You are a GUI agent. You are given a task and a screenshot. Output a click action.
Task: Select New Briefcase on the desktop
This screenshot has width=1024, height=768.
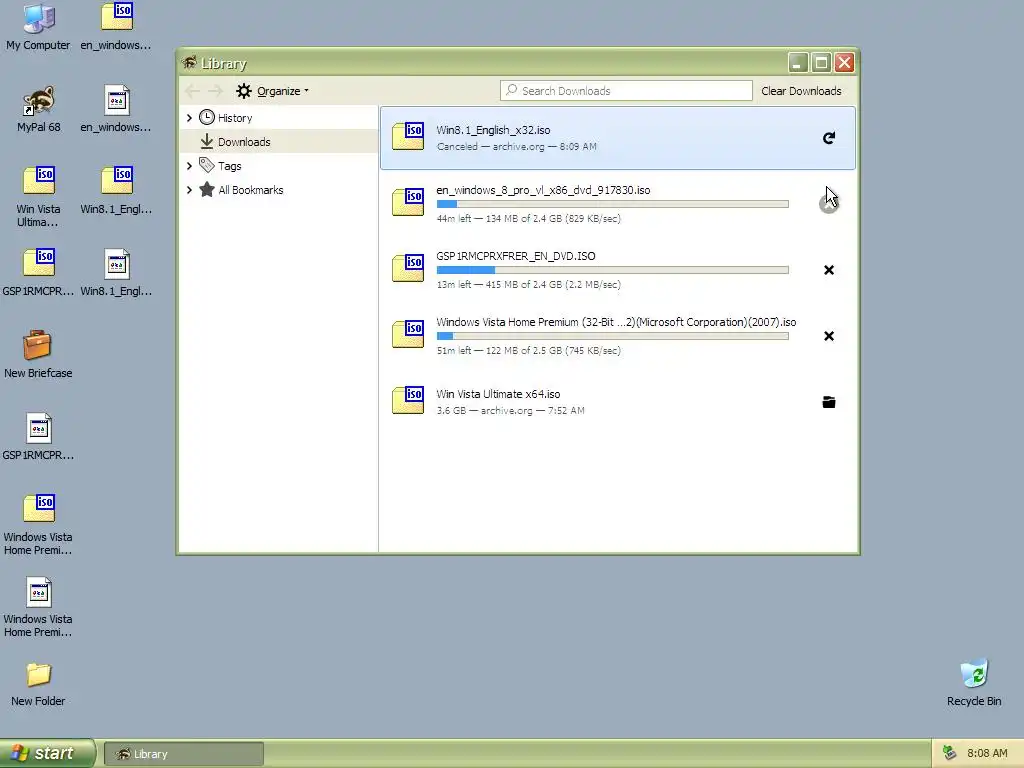click(x=38, y=355)
